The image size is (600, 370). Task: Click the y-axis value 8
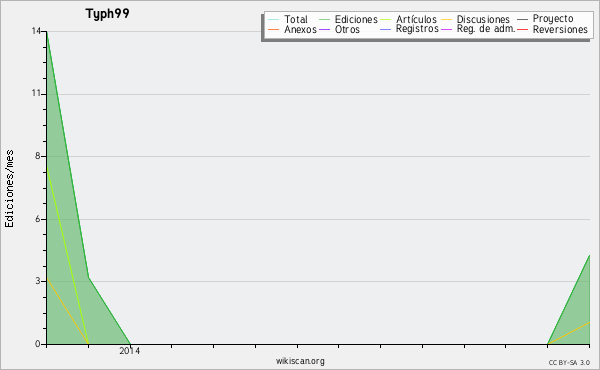click(38, 156)
